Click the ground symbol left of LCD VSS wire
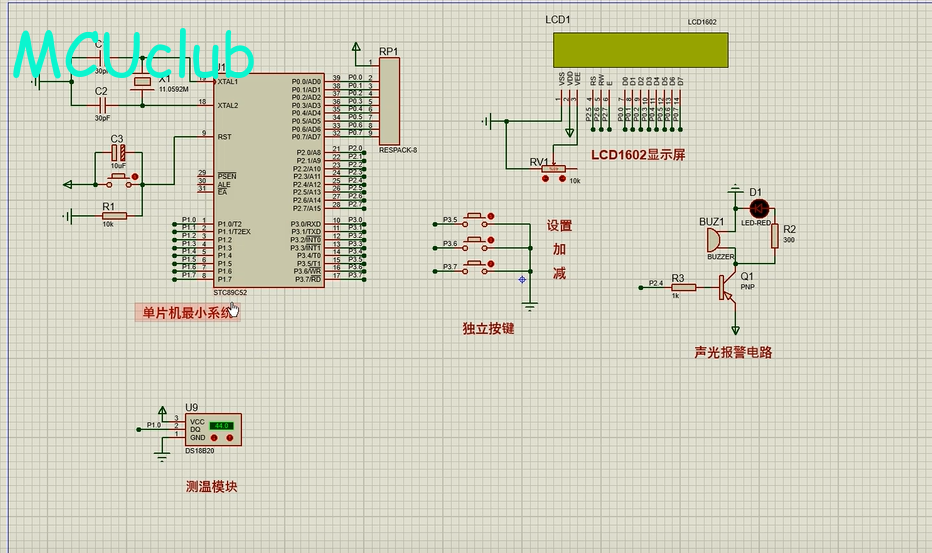The width and height of the screenshot is (932, 553). coord(487,121)
